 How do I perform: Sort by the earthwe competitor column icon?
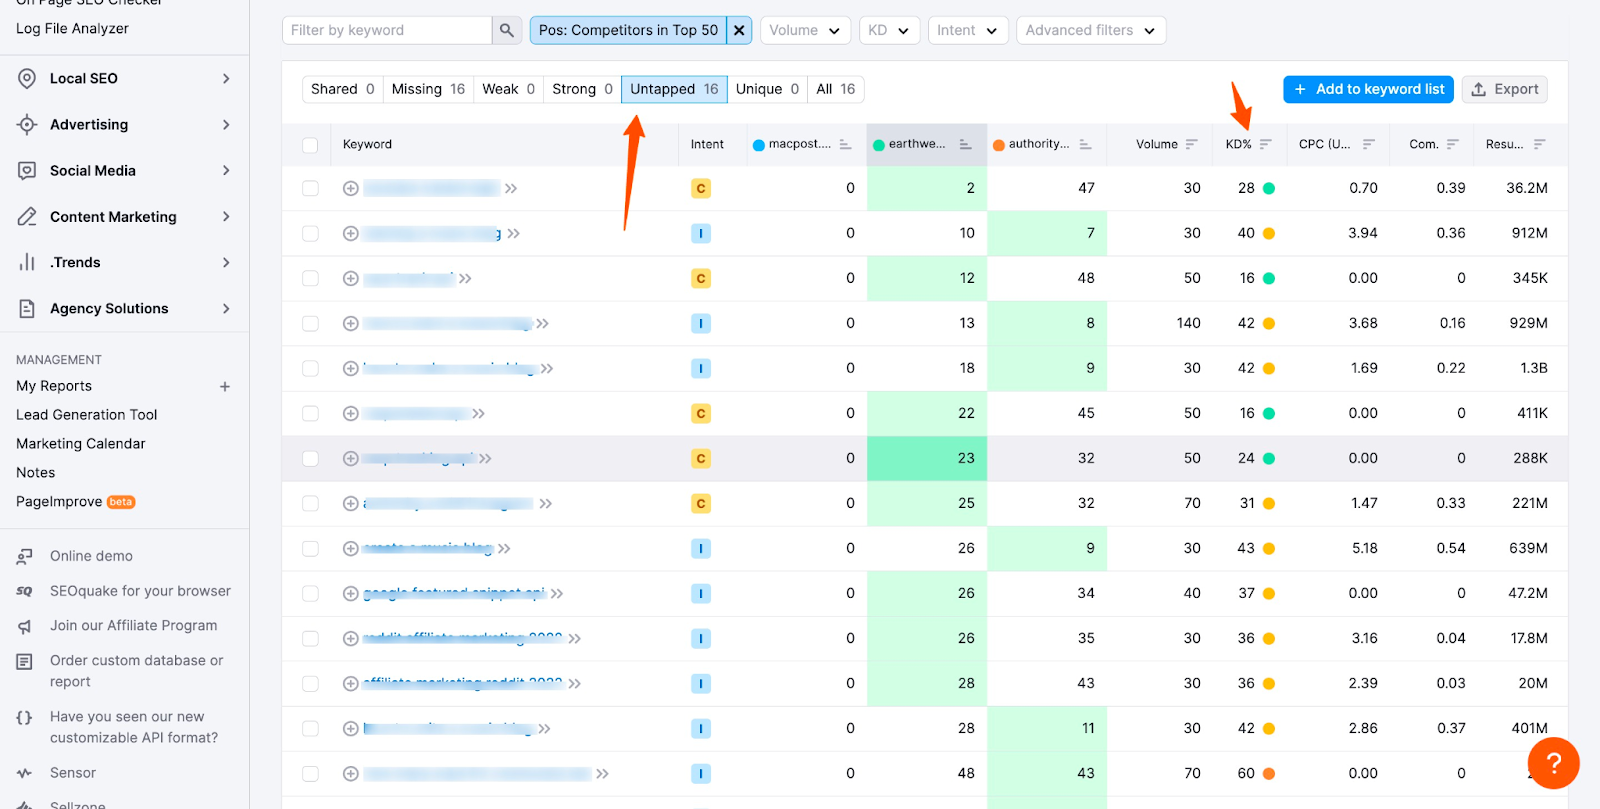pos(965,144)
